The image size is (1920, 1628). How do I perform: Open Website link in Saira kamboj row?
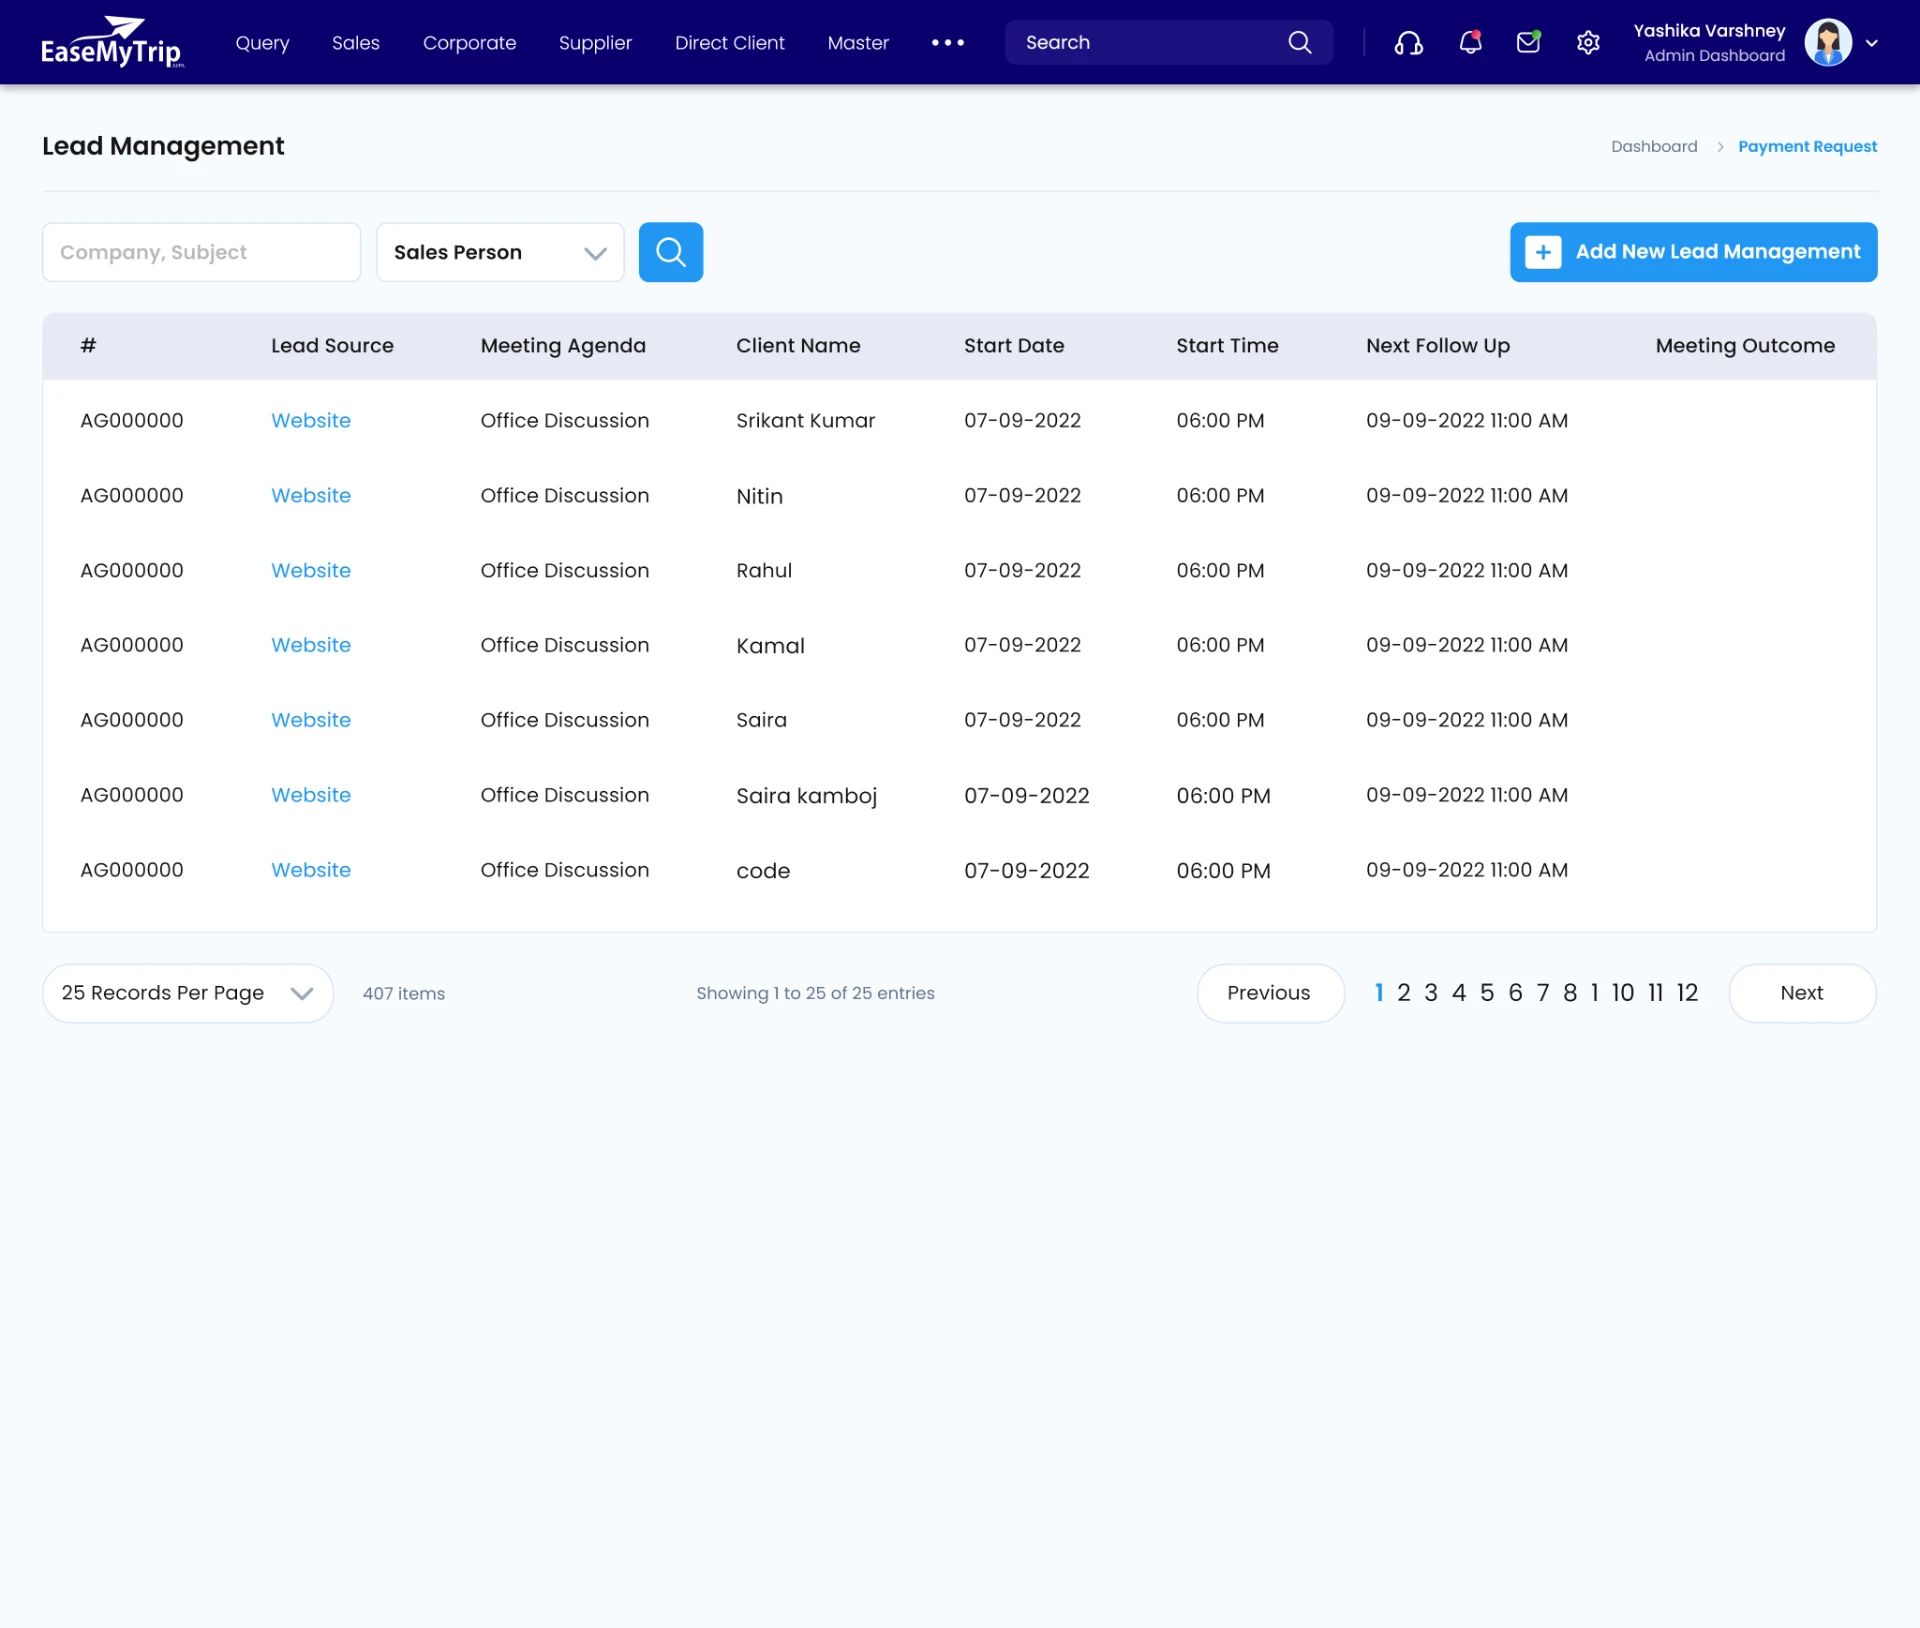311,795
